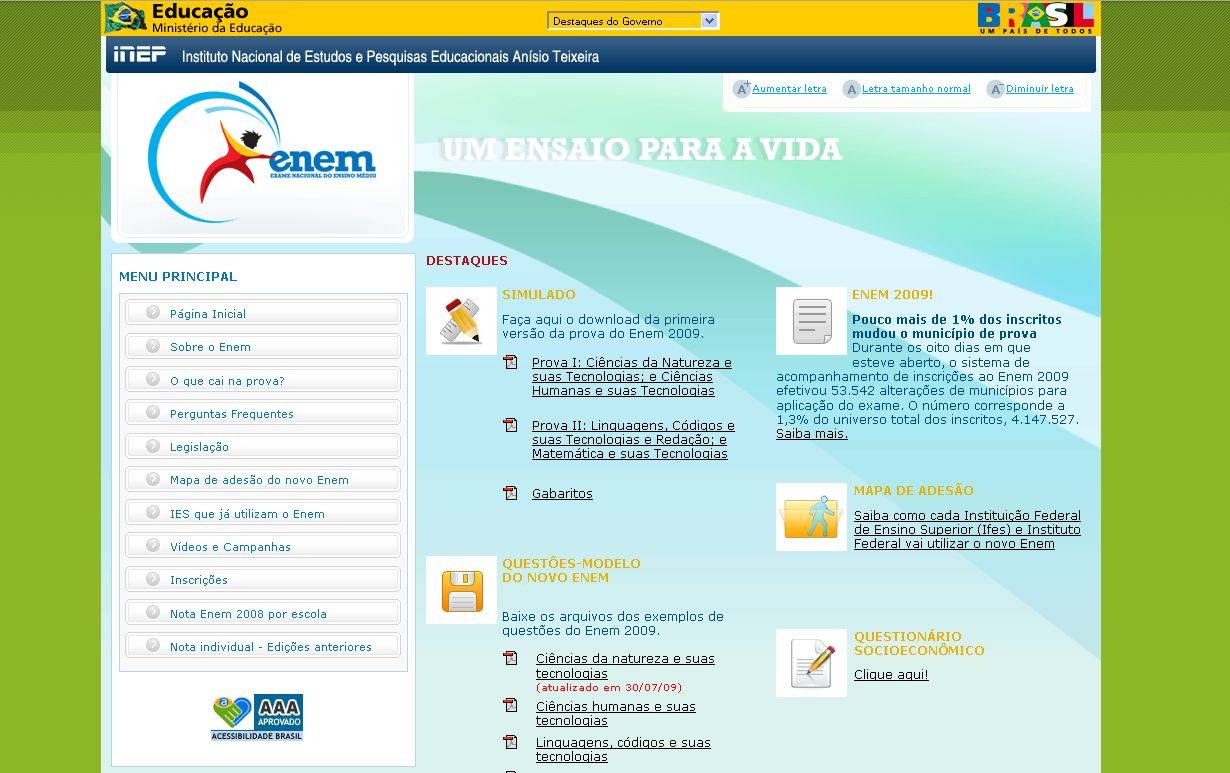Click the Simulado pencil and ruler icon
This screenshot has height=773, width=1230.
(461, 321)
